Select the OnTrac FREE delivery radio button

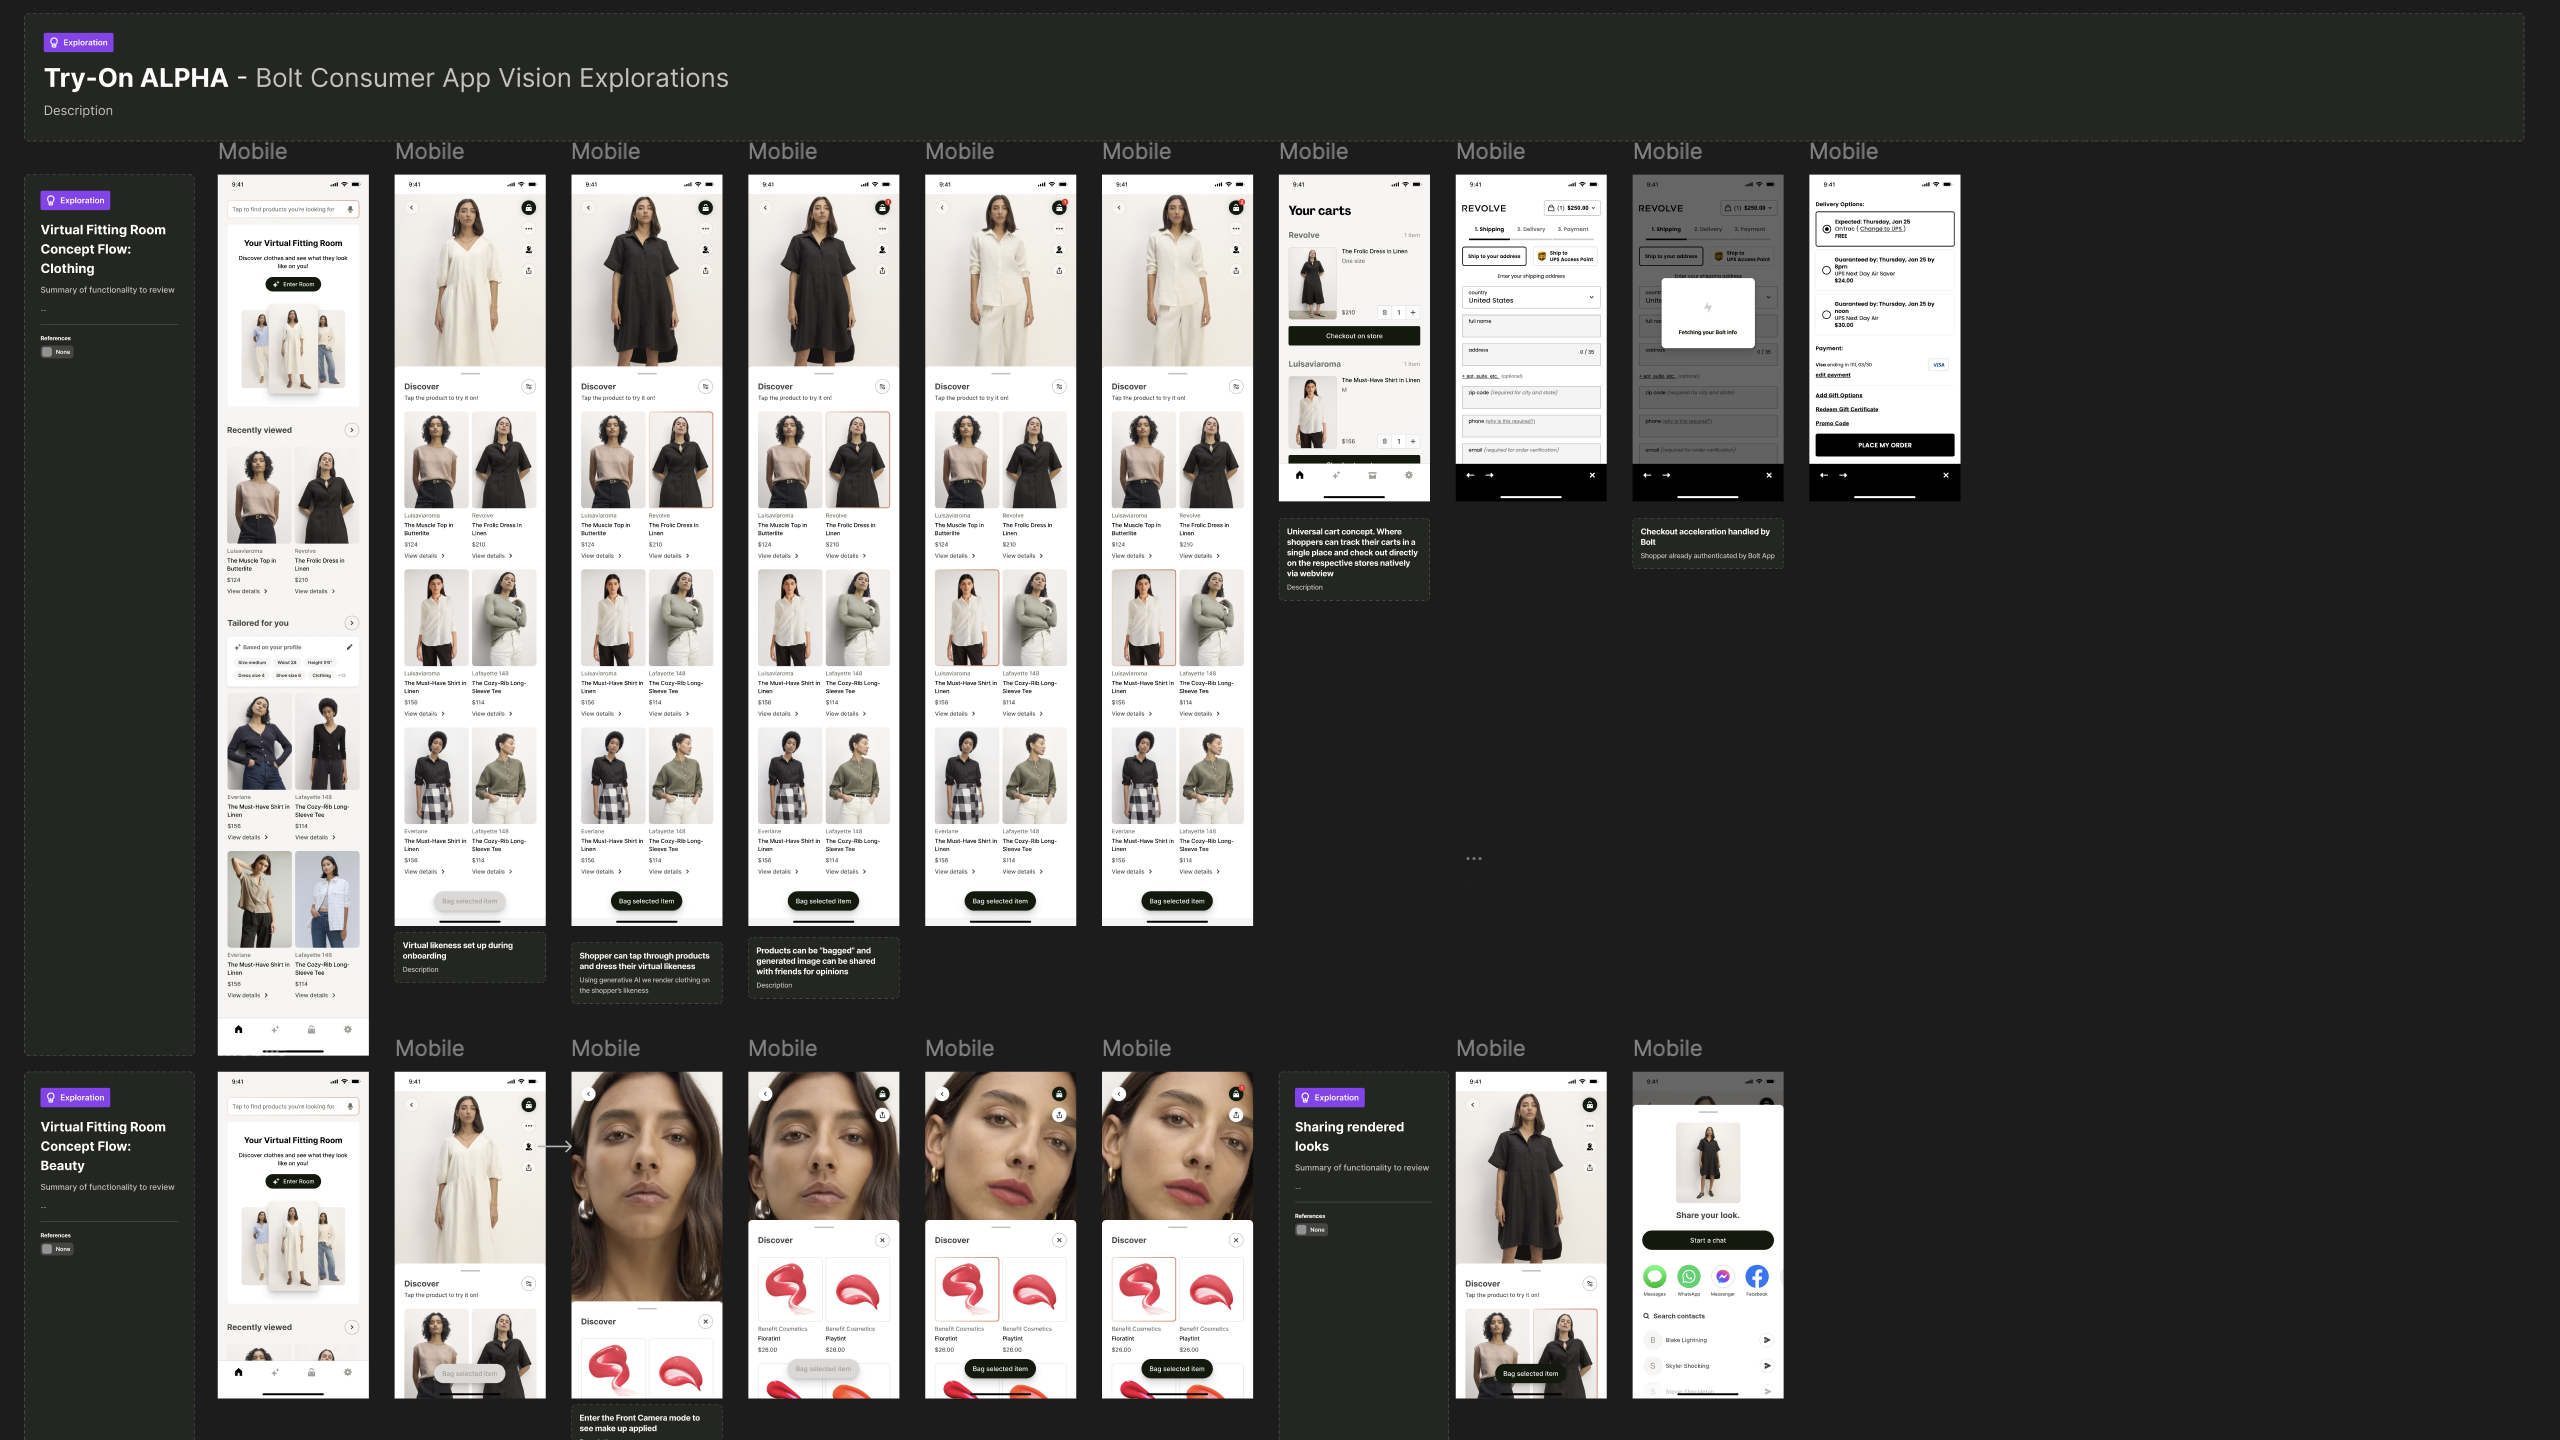pos(1827,229)
